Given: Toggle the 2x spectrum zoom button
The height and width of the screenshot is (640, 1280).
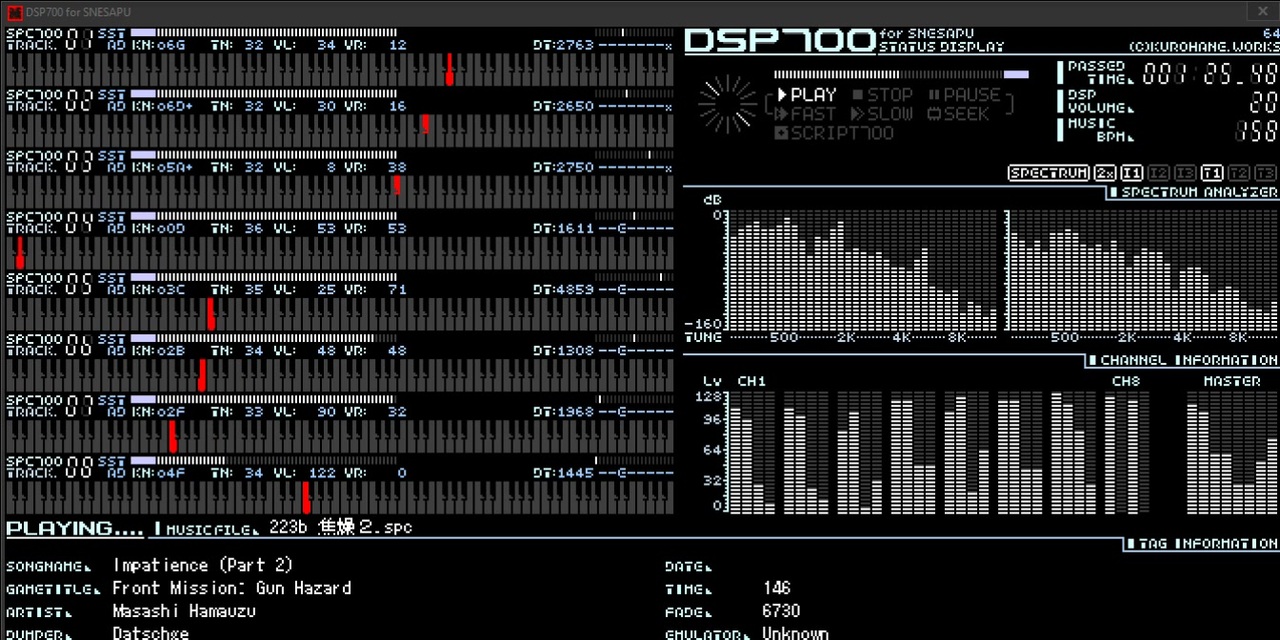Looking at the screenshot, I should (x=1105, y=173).
